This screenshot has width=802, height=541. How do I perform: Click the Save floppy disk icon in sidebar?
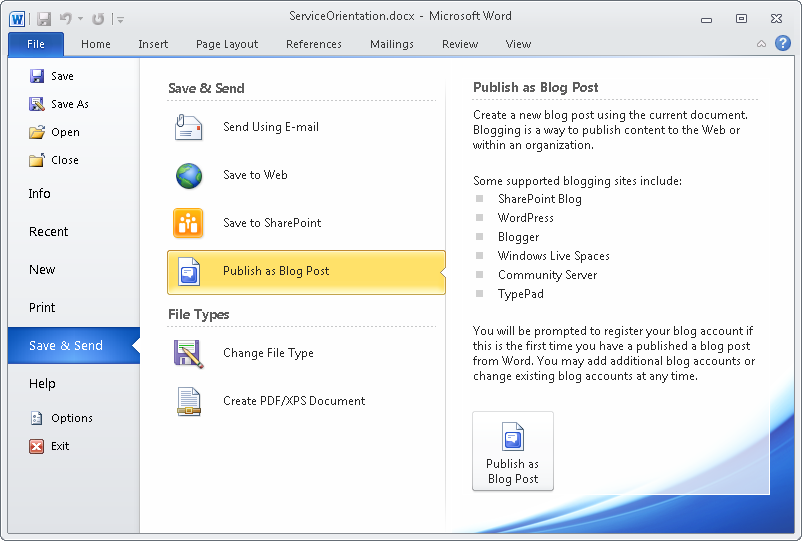[37, 76]
